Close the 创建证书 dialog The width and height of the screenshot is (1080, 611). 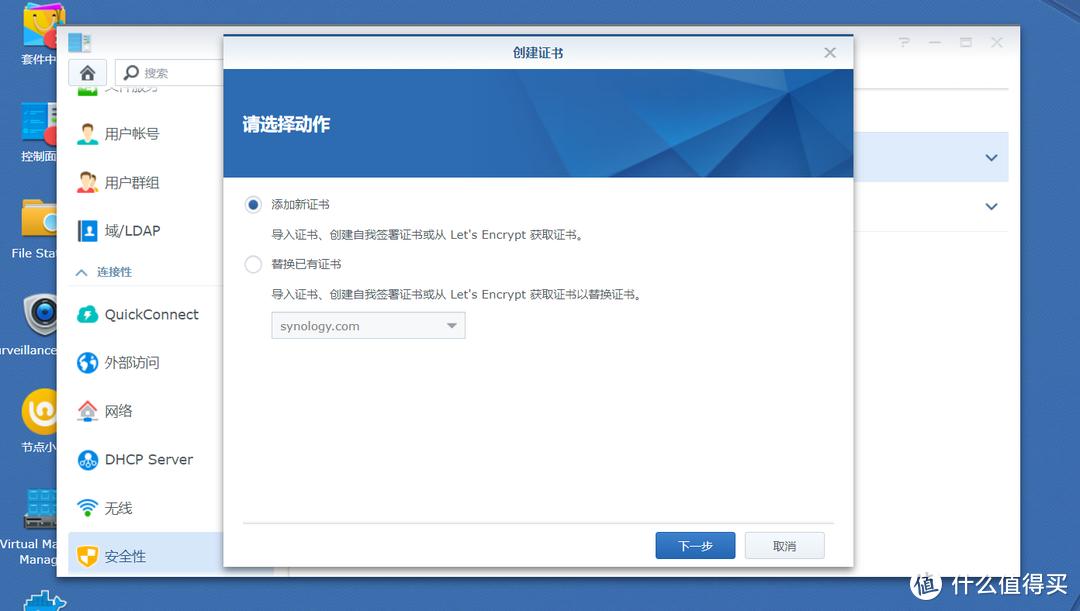tap(830, 53)
